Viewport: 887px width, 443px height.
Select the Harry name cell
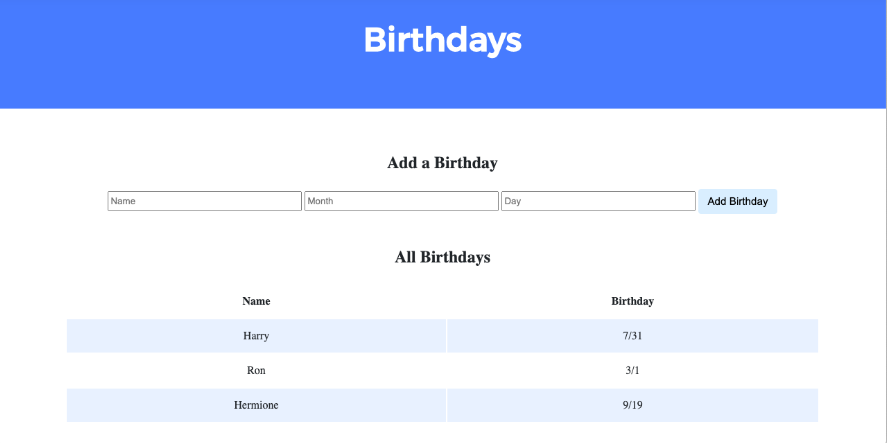(x=256, y=336)
